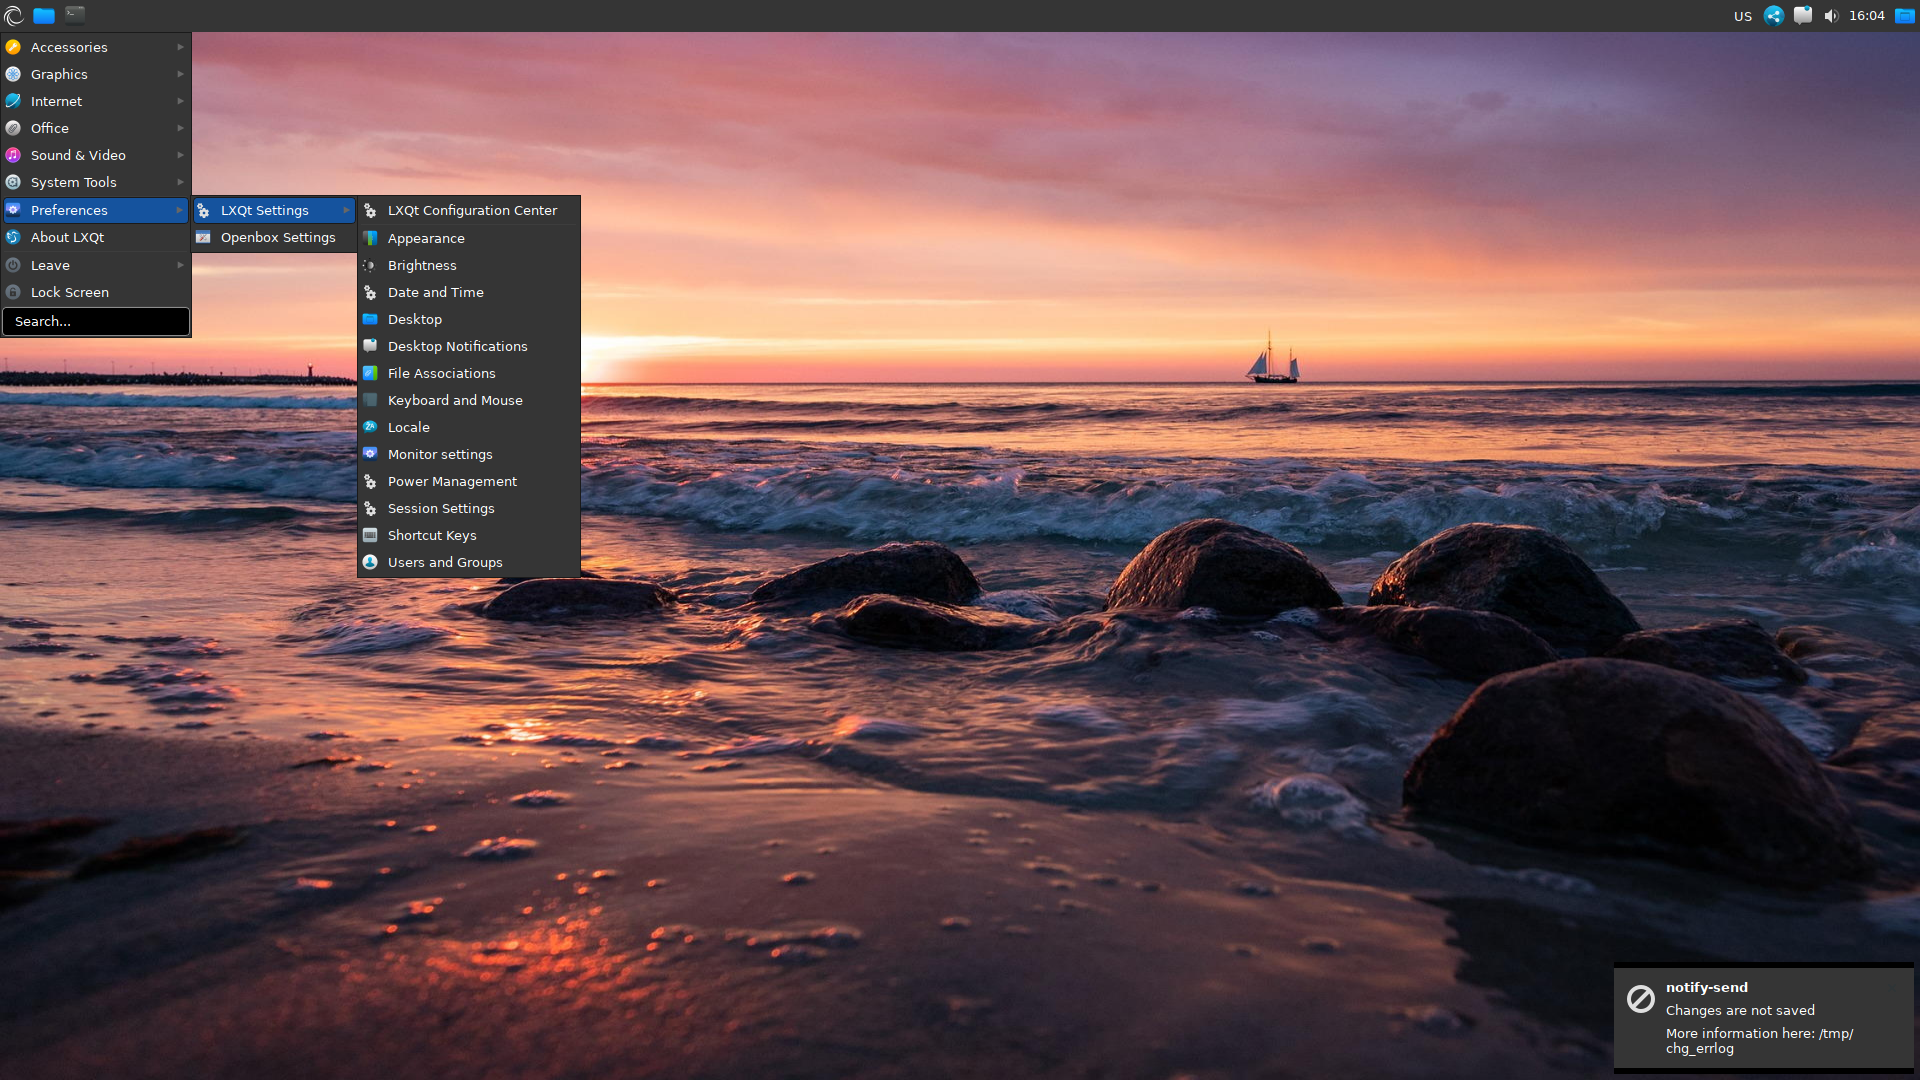Click the Lock Screen icon
The image size is (1920, 1080).
pyautogui.click(x=13, y=292)
